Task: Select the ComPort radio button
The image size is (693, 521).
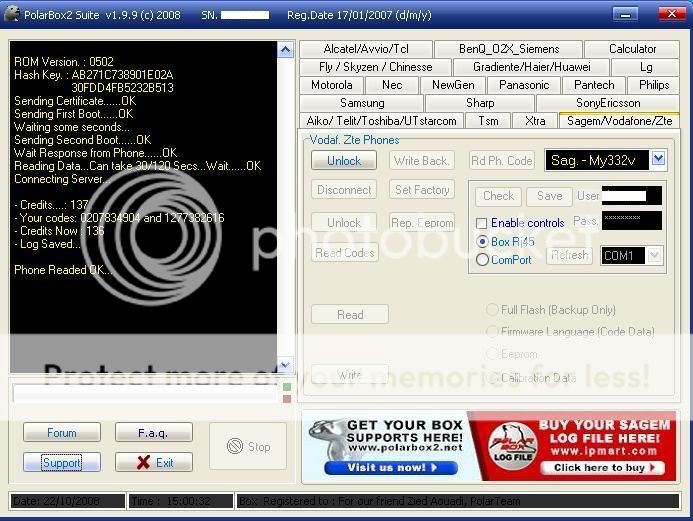Action: (482, 259)
